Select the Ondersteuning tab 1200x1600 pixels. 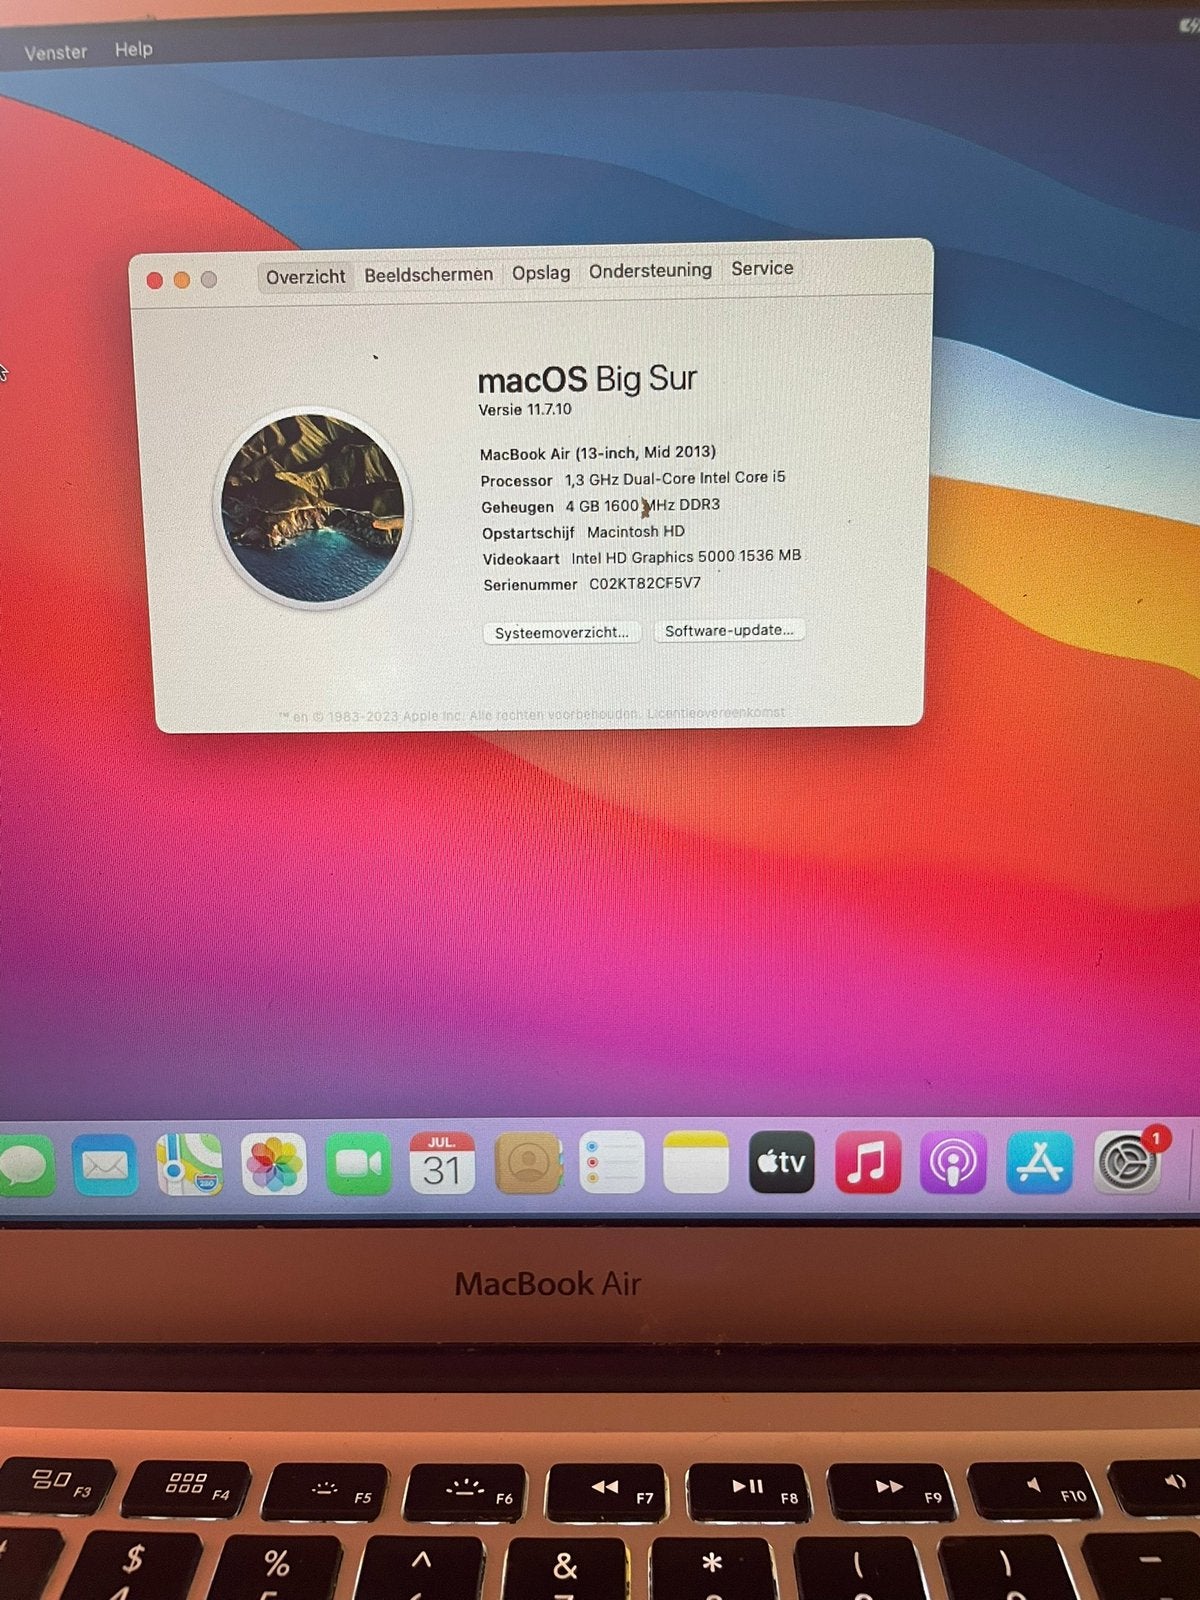pyautogui.click(x=650, y=271)
